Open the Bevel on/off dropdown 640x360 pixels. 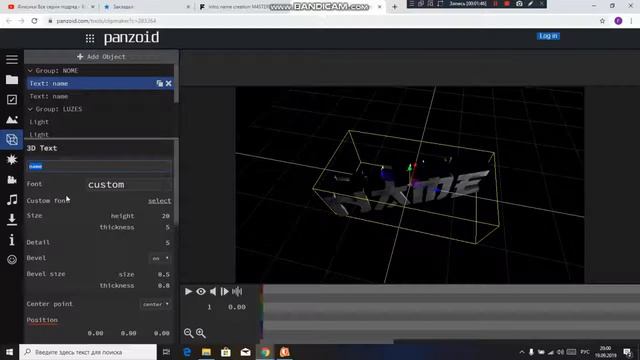tap(160, 258)
